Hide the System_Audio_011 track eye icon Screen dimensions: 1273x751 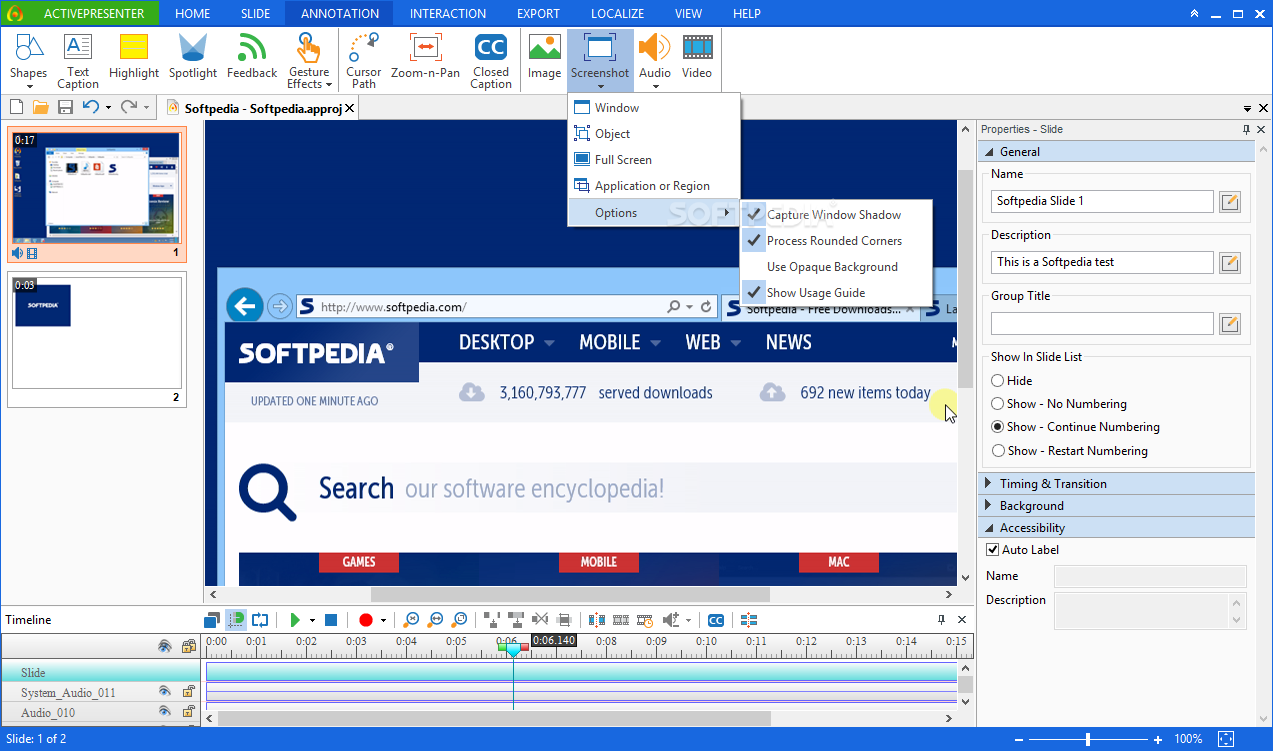point(165,691)
